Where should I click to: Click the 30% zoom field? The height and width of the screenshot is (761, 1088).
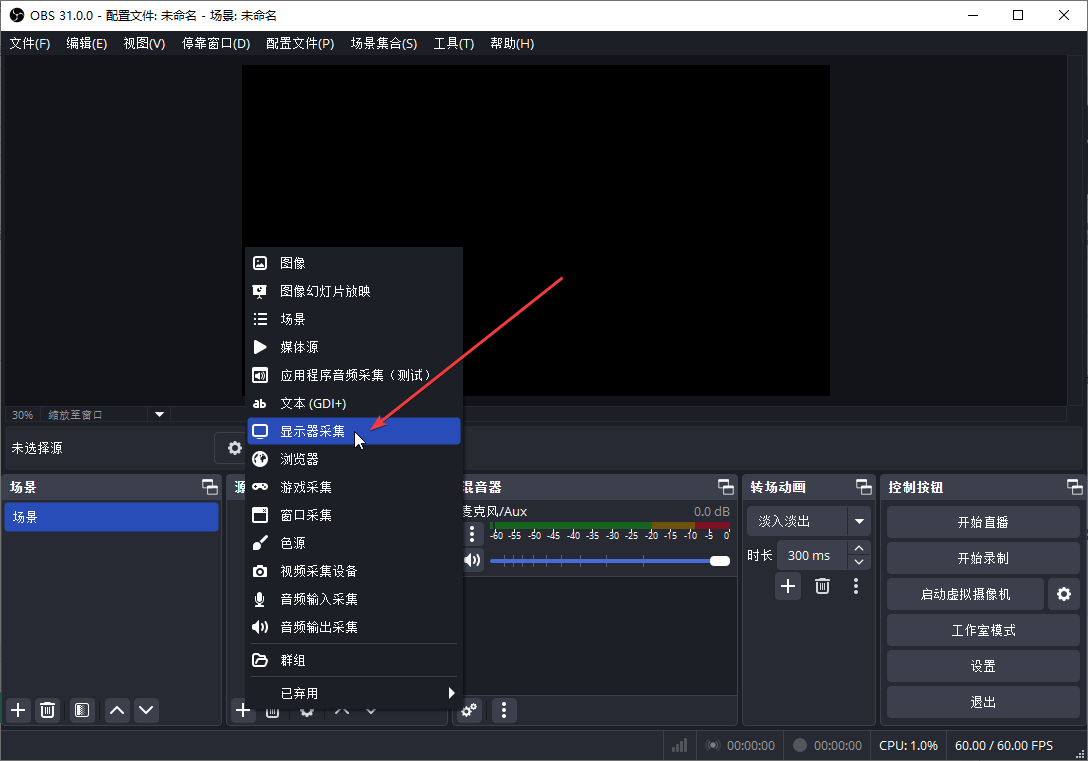pos(22,415)
